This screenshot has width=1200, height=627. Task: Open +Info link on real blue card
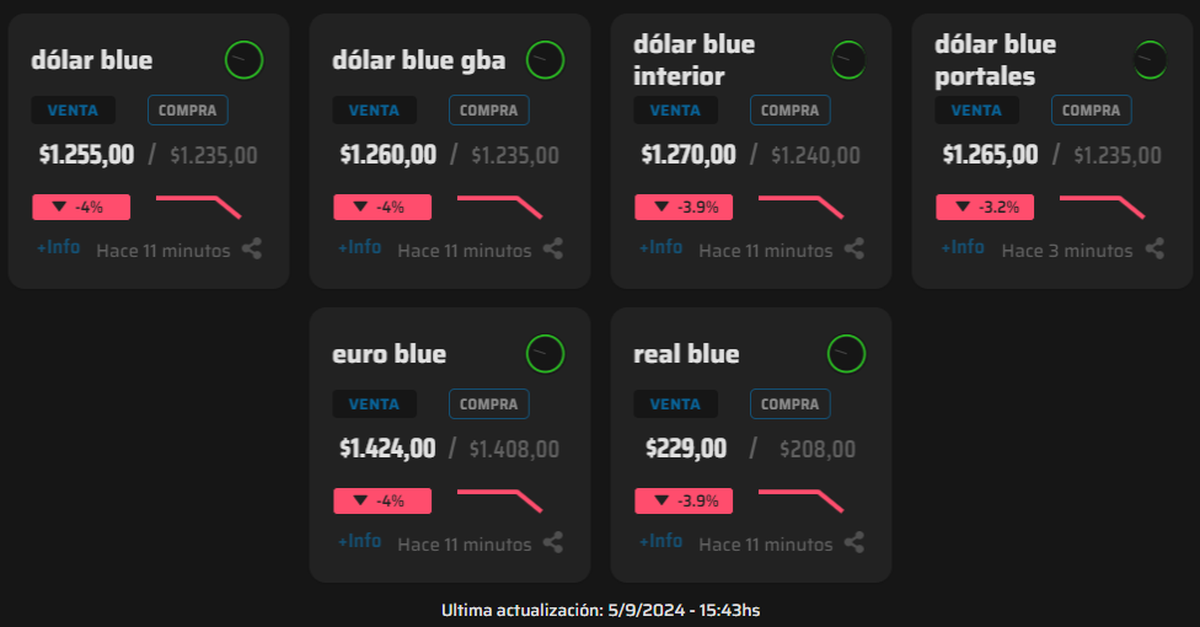[x=661, y=541]
